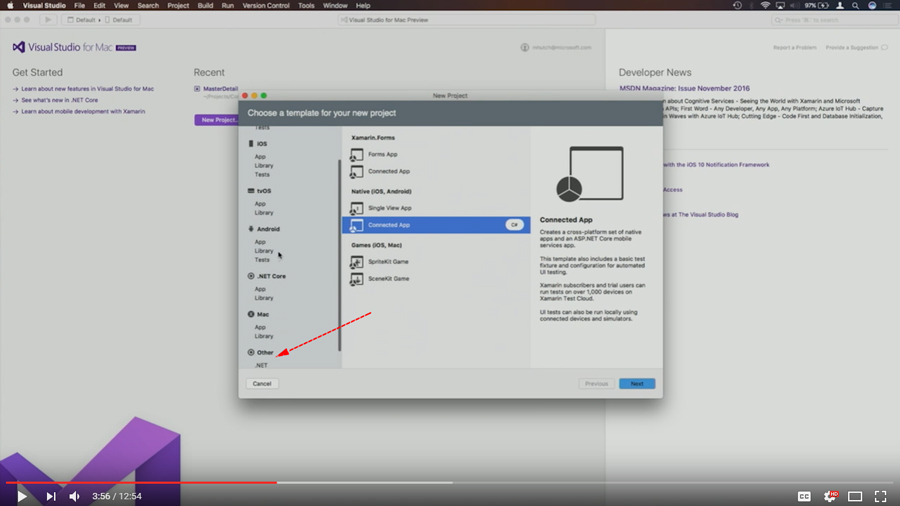Click the Cancel button
Viewport: 900px width, 506px height.
(x=262, y=383)
